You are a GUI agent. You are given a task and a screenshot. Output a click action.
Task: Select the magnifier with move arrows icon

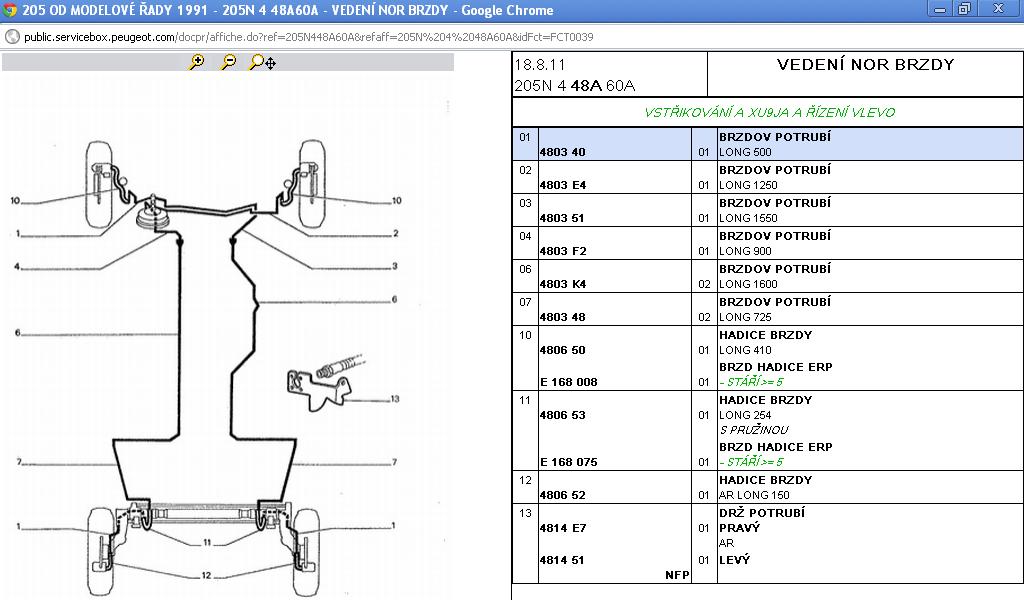[262, 62]
